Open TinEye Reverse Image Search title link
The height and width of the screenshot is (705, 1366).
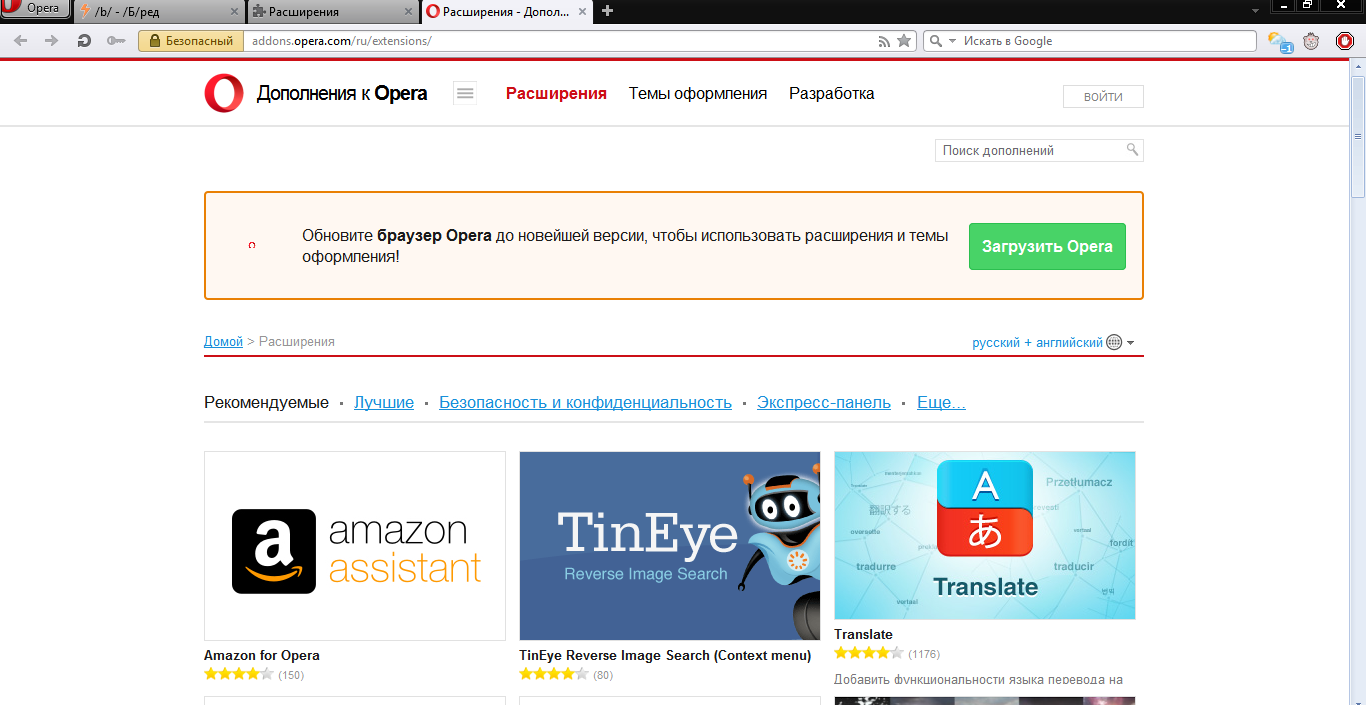coord(665,655)
